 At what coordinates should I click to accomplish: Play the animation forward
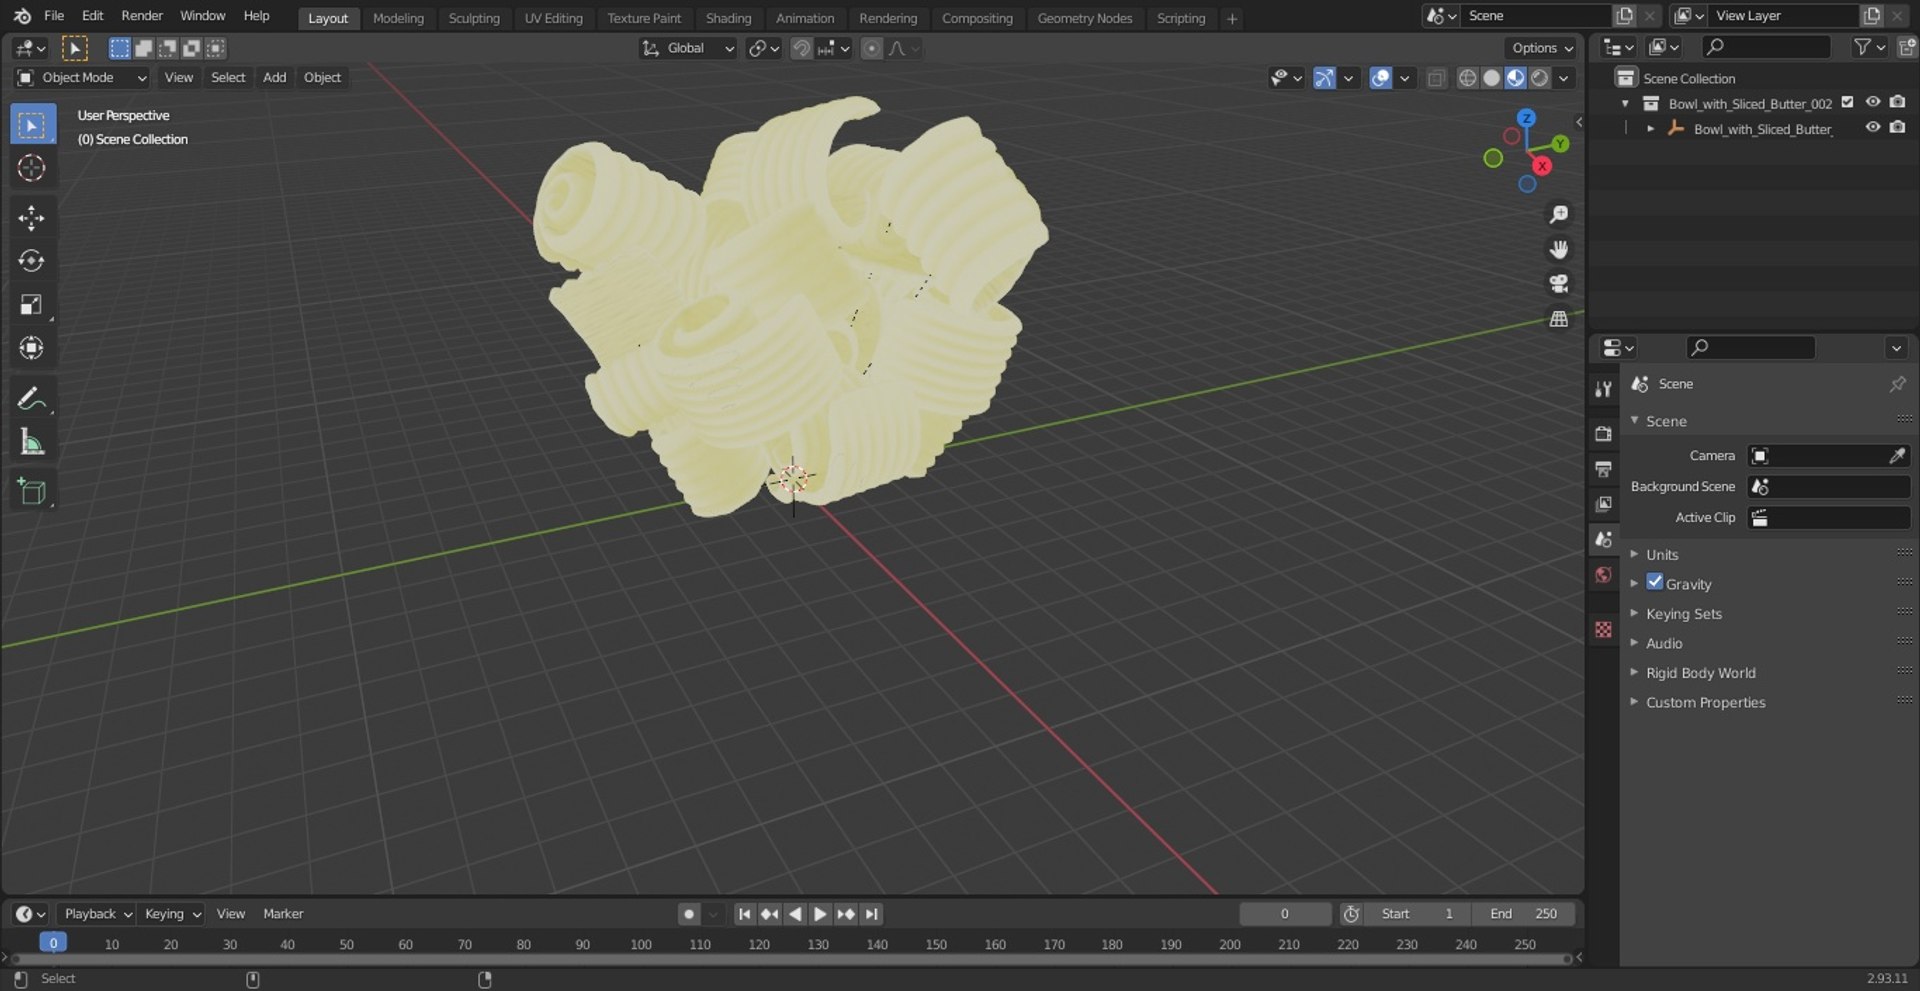tap(820, 914)
